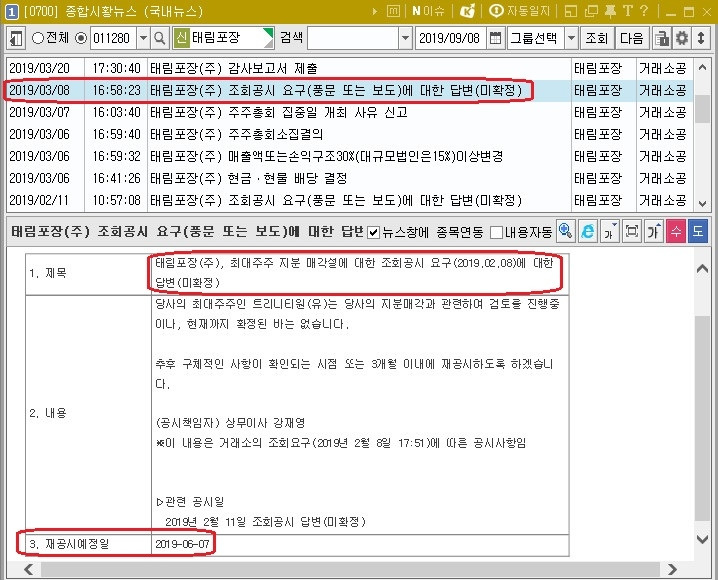Click the horizontal scrollbar thumb at bottom
Viewport: 718px width, 580px height.
coord(350,569)
